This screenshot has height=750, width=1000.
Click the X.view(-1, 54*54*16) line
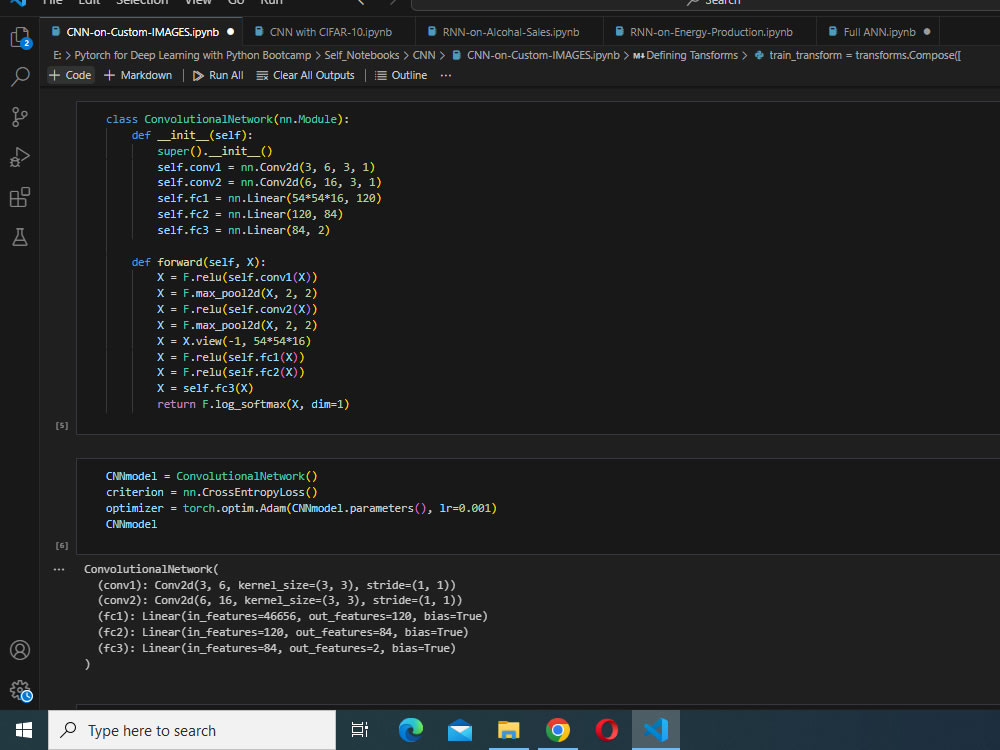pos(233,341)
